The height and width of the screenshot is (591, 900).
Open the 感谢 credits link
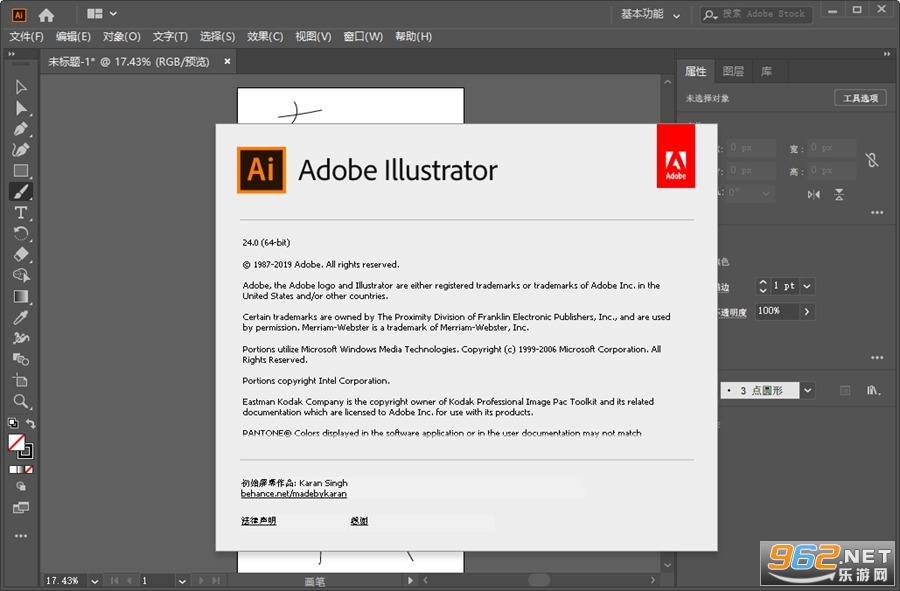[x=359, y=520]
